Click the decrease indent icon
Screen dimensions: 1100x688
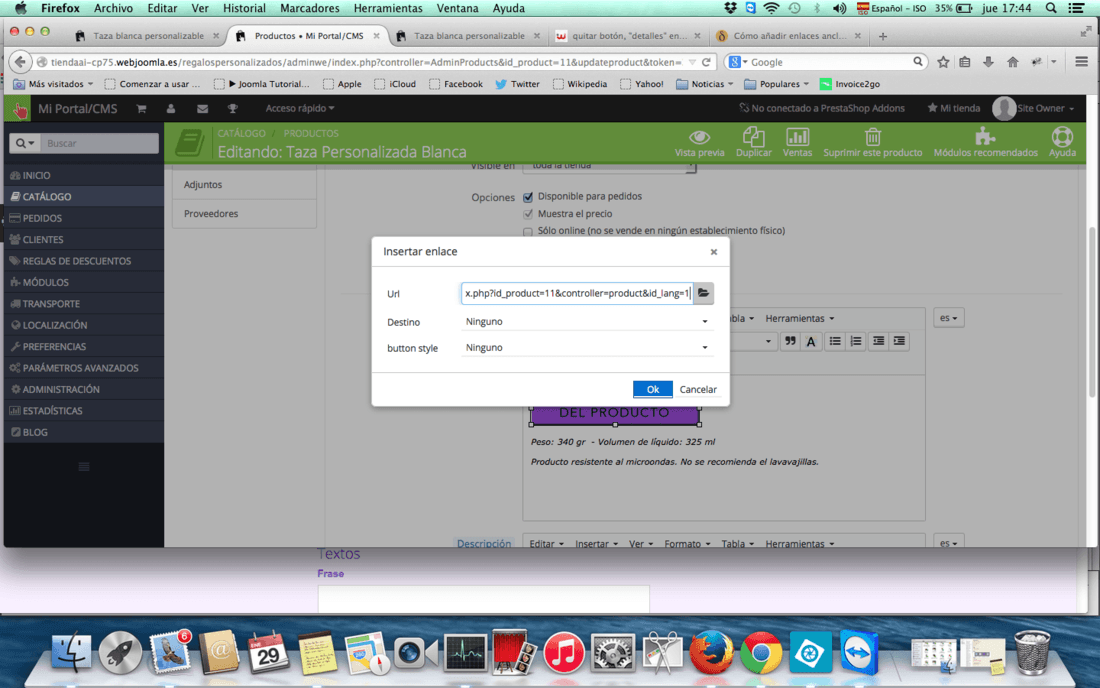click(x=878, y=341)
